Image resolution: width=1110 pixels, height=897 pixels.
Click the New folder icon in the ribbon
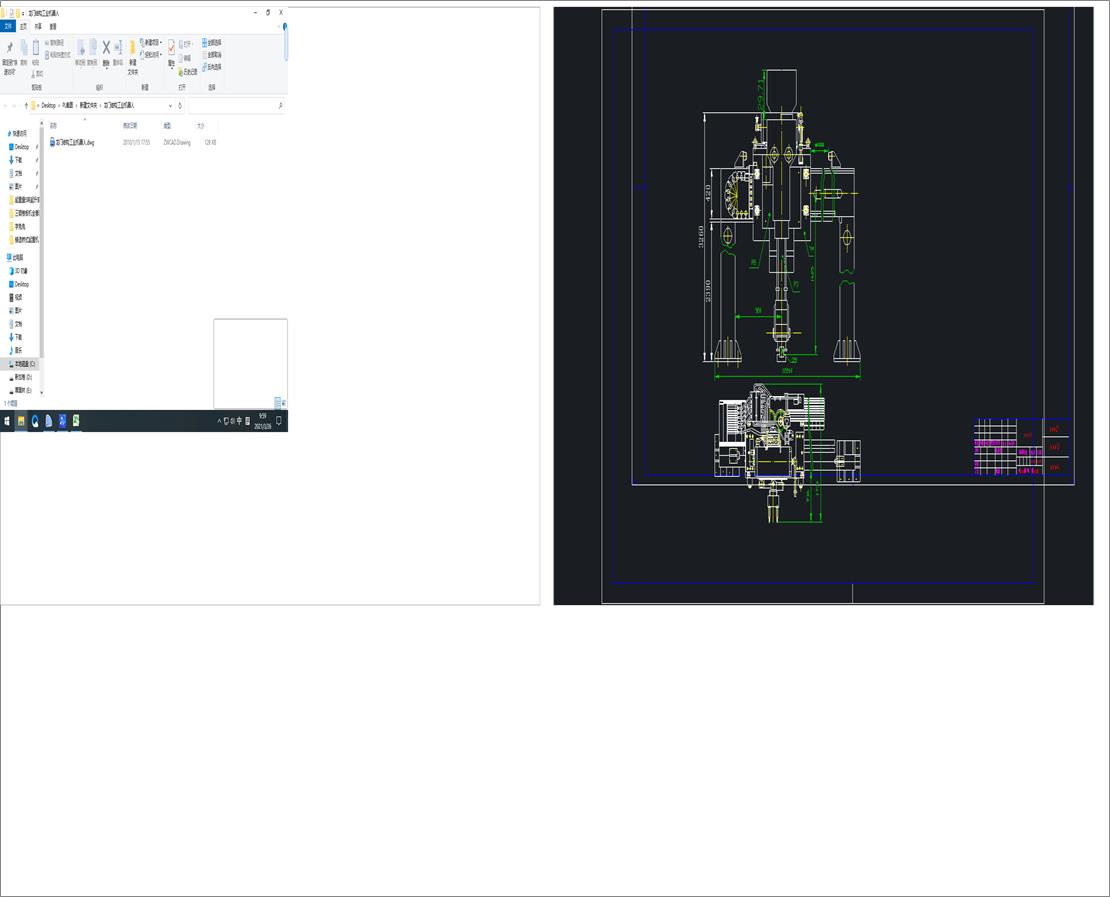coord(132,48)
